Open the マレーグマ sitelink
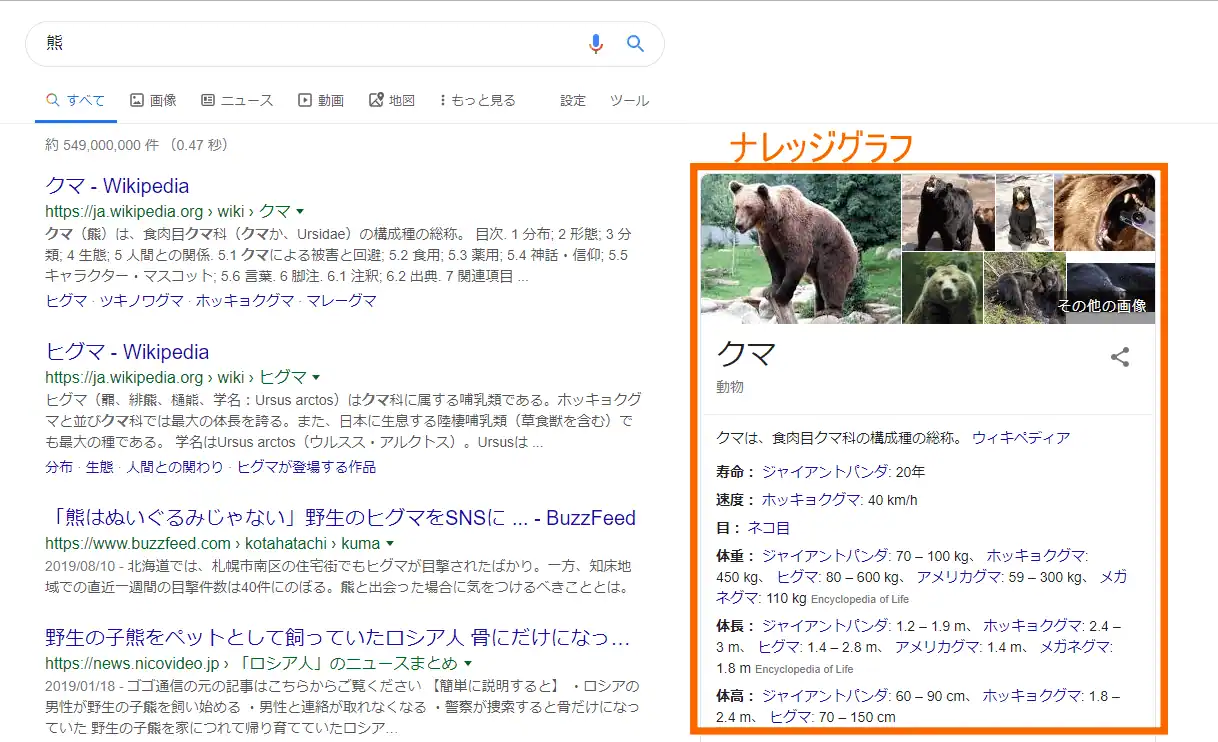This screenshot has width=1218, height=742. click(x=341, y=300)
